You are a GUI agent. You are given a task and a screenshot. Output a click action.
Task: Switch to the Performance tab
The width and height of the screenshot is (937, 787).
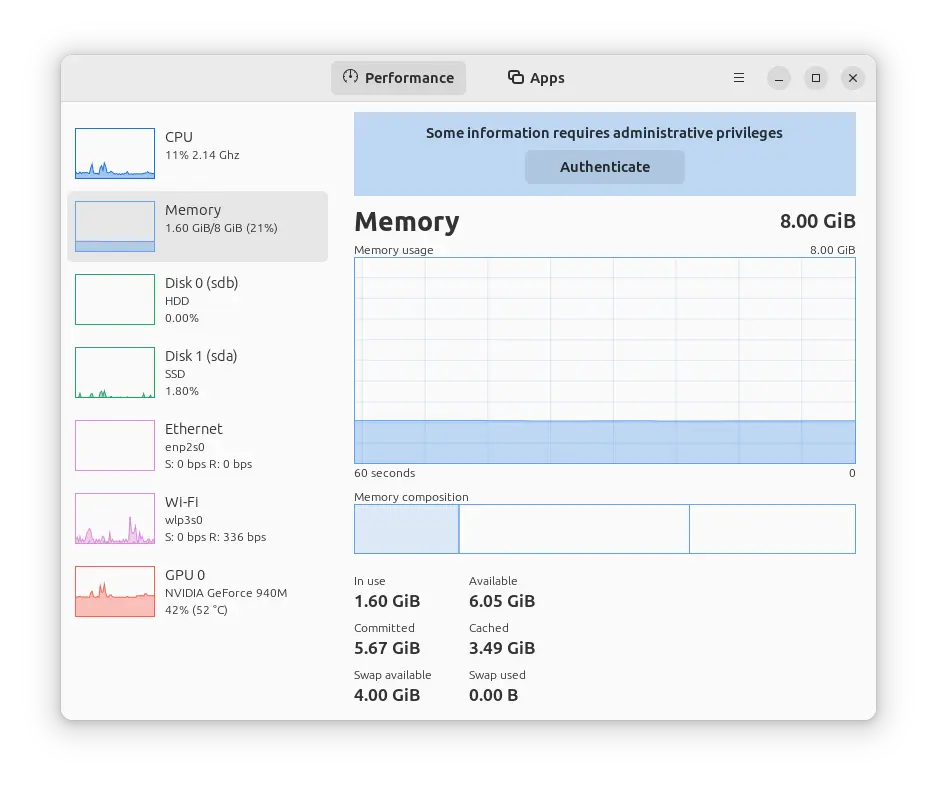(x=398, y=78)
